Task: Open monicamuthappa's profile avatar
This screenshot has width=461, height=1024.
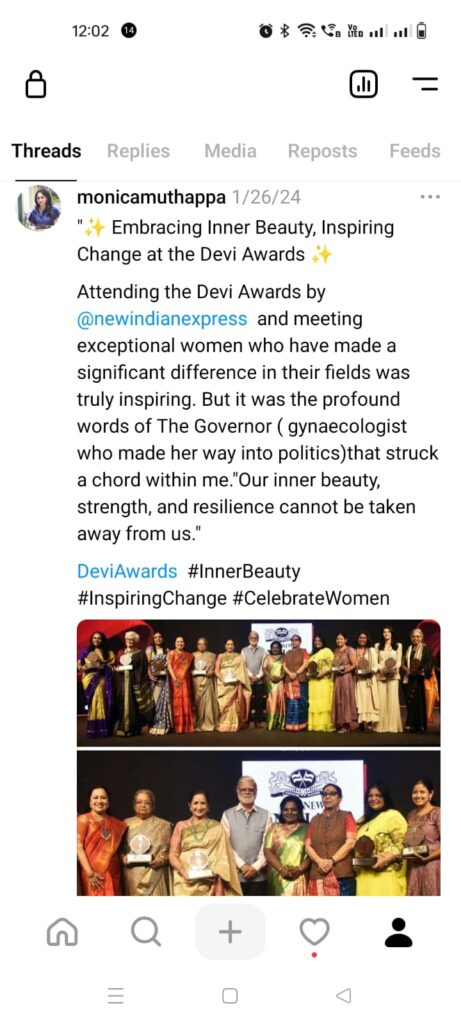Action: (39, 208)
